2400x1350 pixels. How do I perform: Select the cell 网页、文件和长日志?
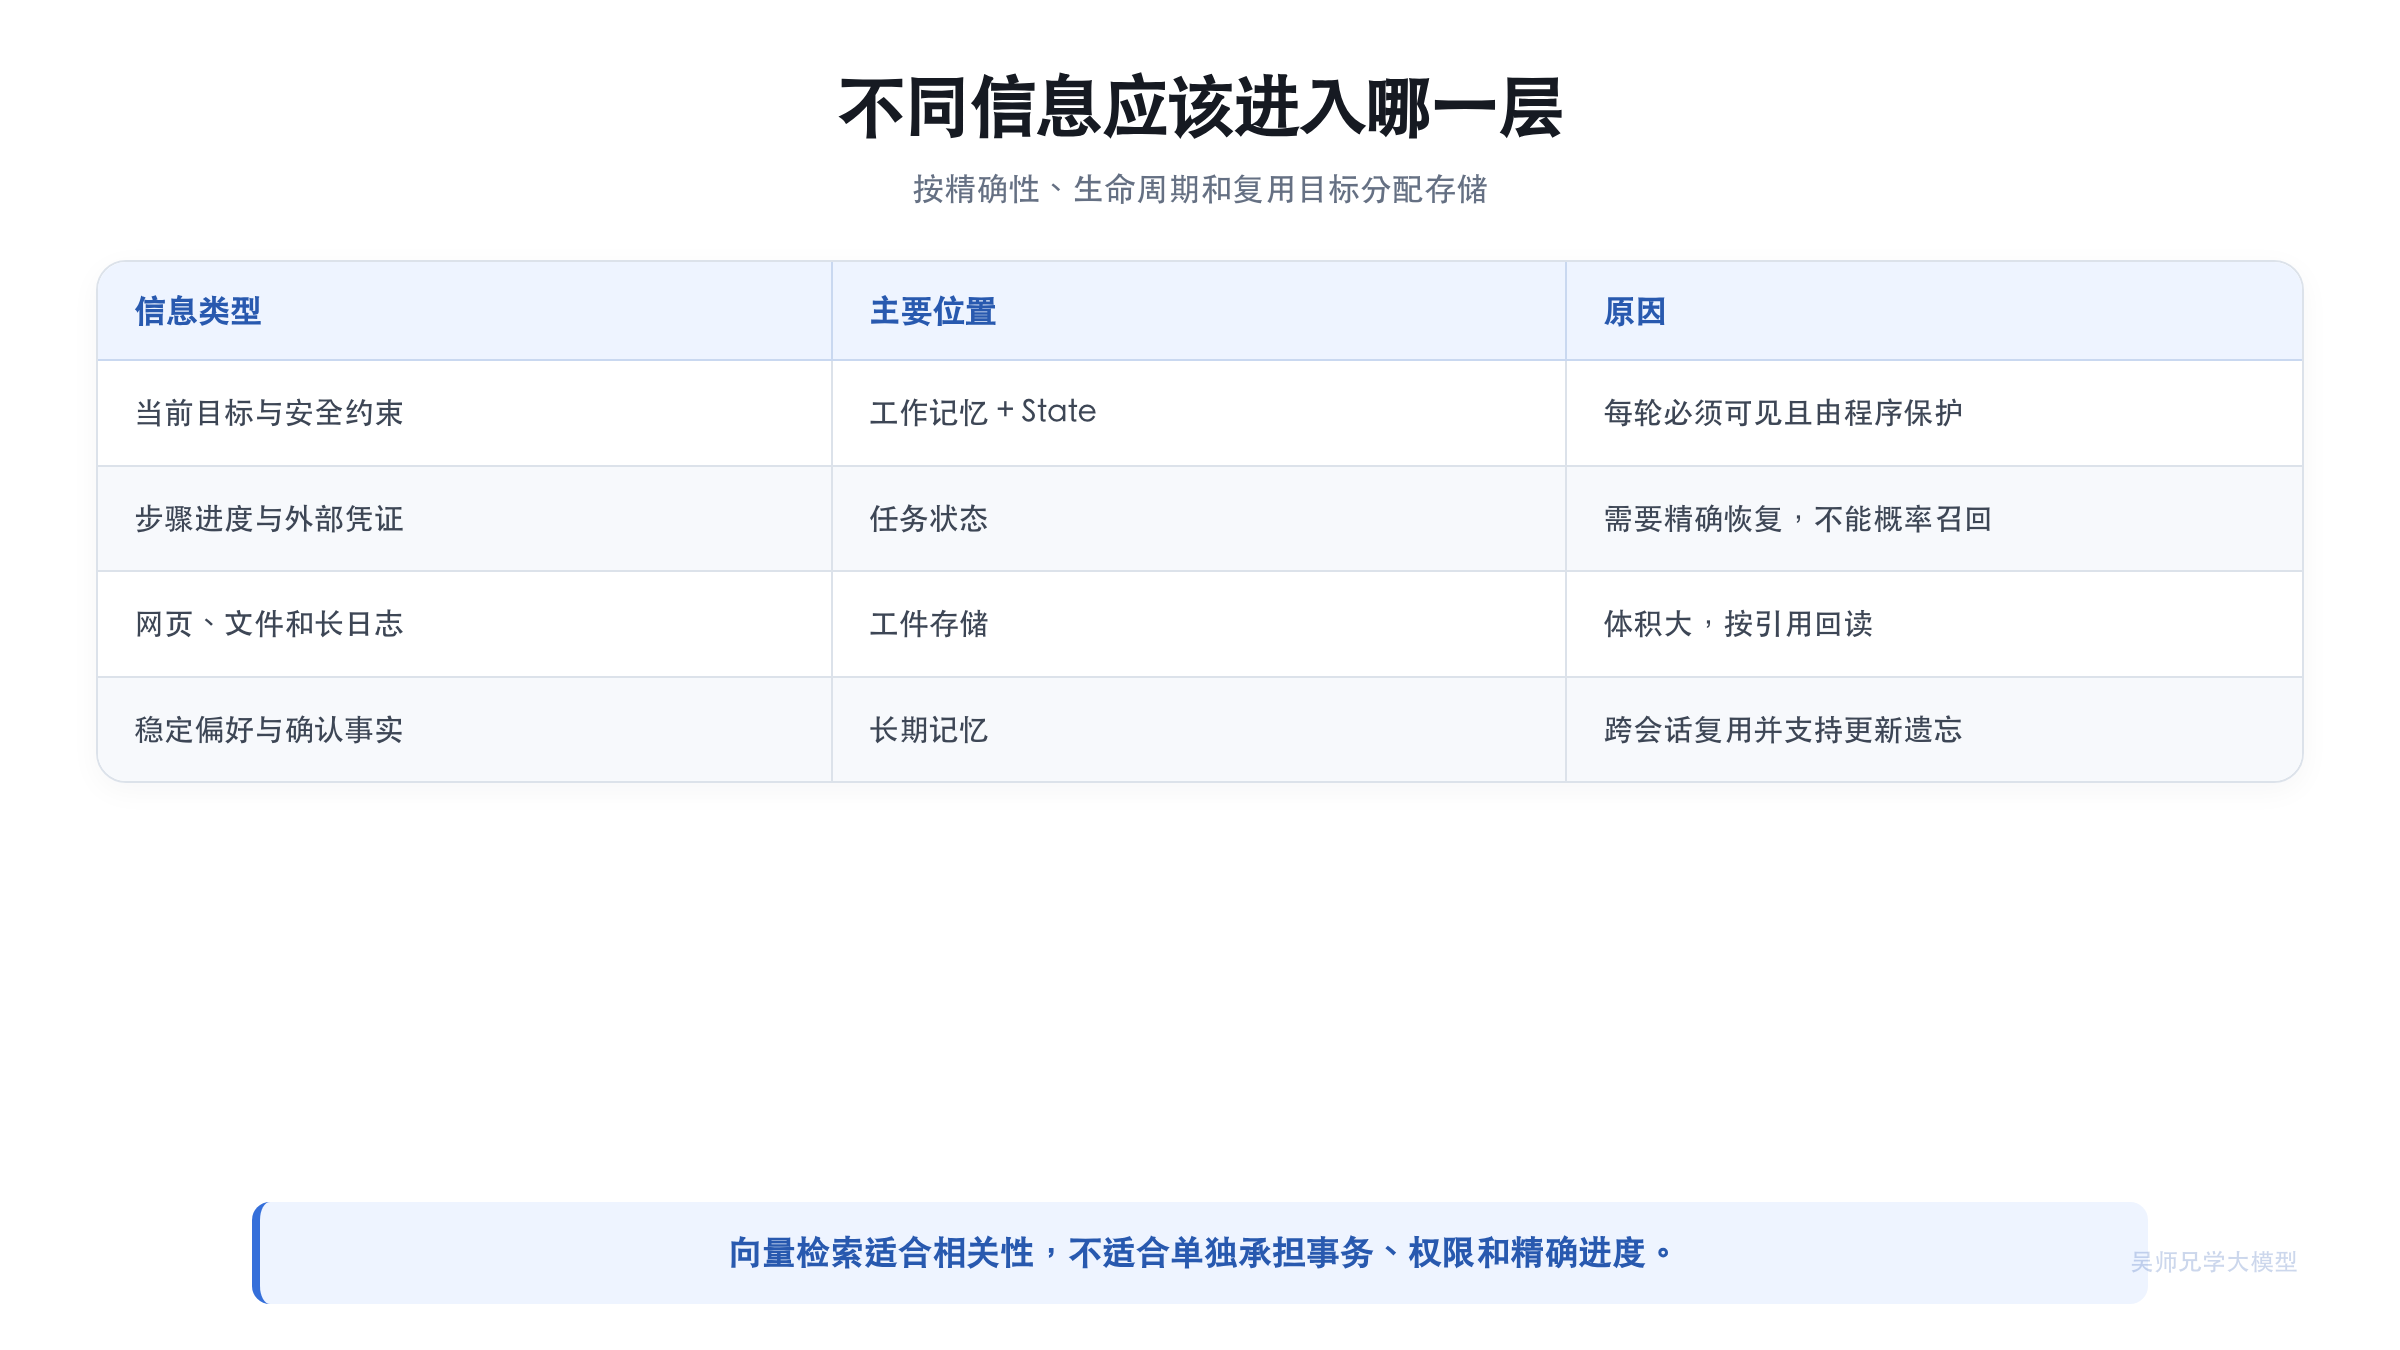[464, 624]
